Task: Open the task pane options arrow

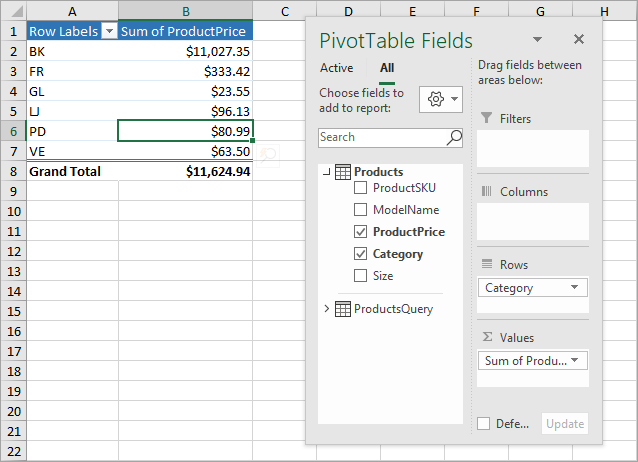Action: pyautogui.click(x=537, y=39)
